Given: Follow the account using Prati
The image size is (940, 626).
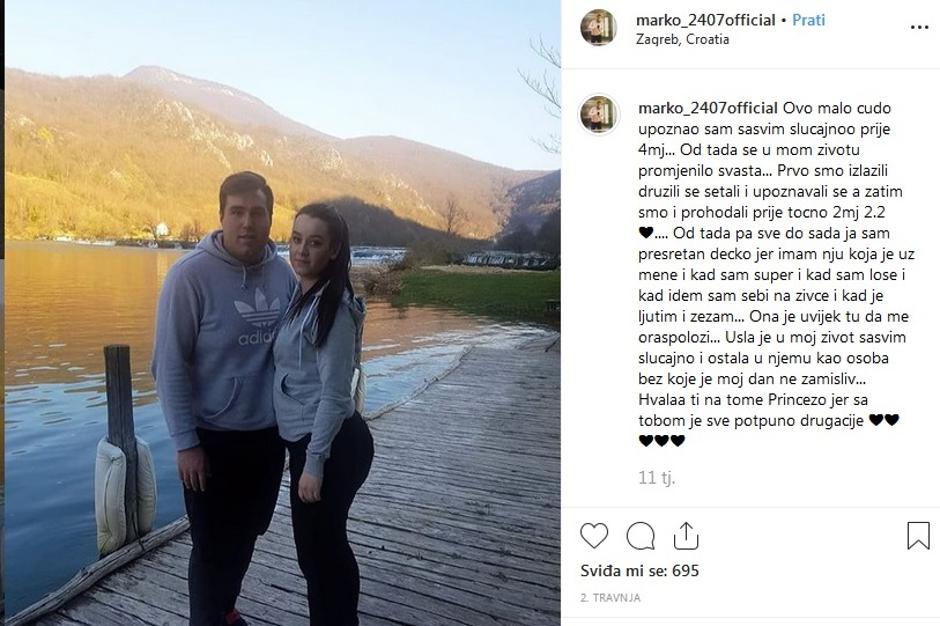Looking at the screenshot, I should pyautogui.click(x=808, y=20).
